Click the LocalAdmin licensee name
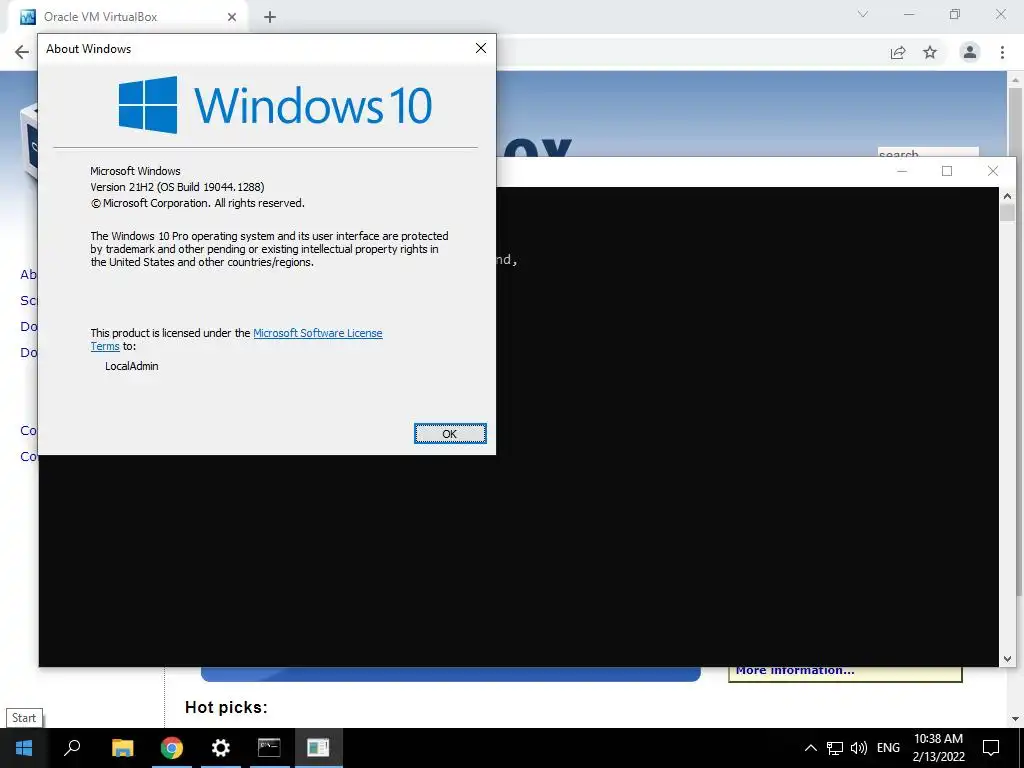This screenshot has width=1024, height=768. click(131, 366)
